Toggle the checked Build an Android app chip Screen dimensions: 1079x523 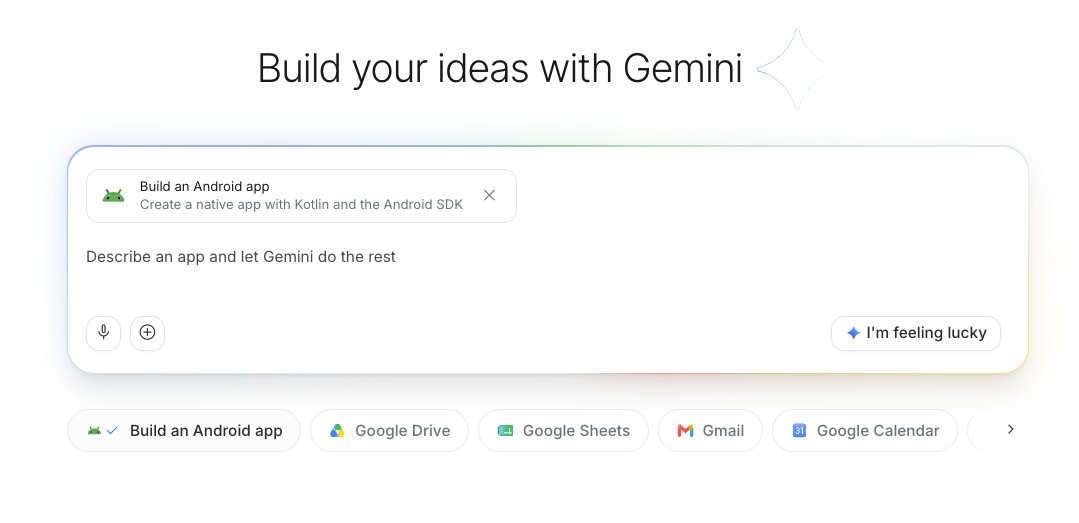click(184, 431)
